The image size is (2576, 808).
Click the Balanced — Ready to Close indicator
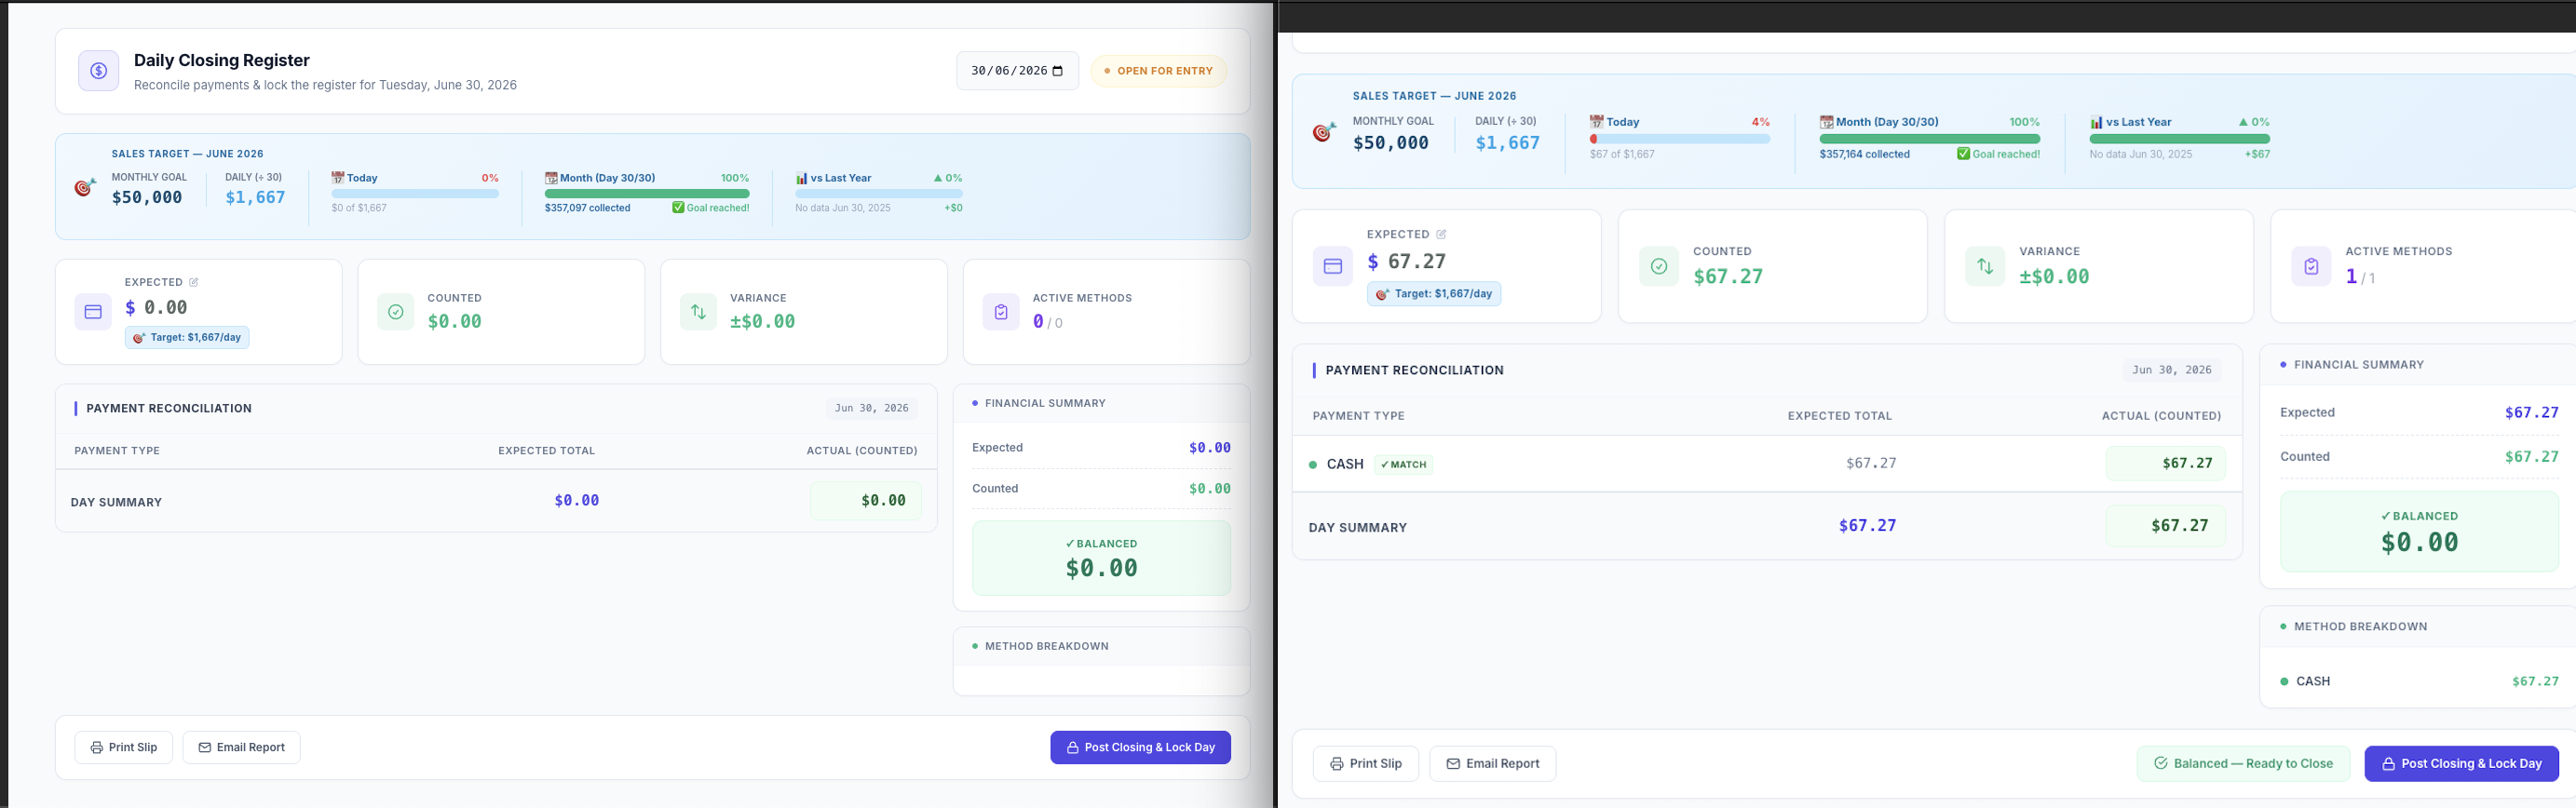coord(2243,764)
